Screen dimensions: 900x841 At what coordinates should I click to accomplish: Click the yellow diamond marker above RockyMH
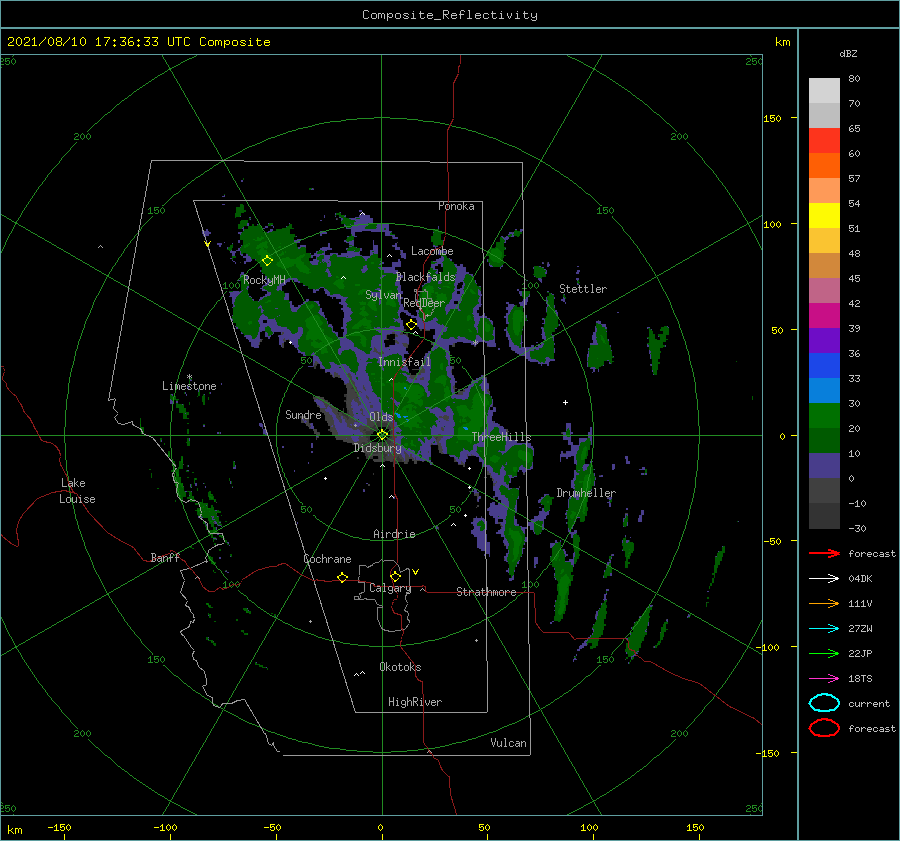(x=267, y=261)
